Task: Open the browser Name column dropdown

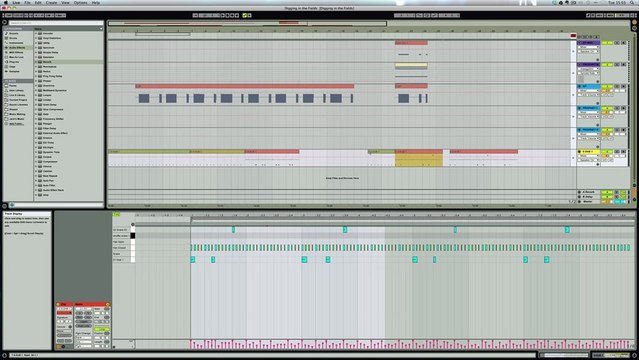Action: click(x=101, y=29)
